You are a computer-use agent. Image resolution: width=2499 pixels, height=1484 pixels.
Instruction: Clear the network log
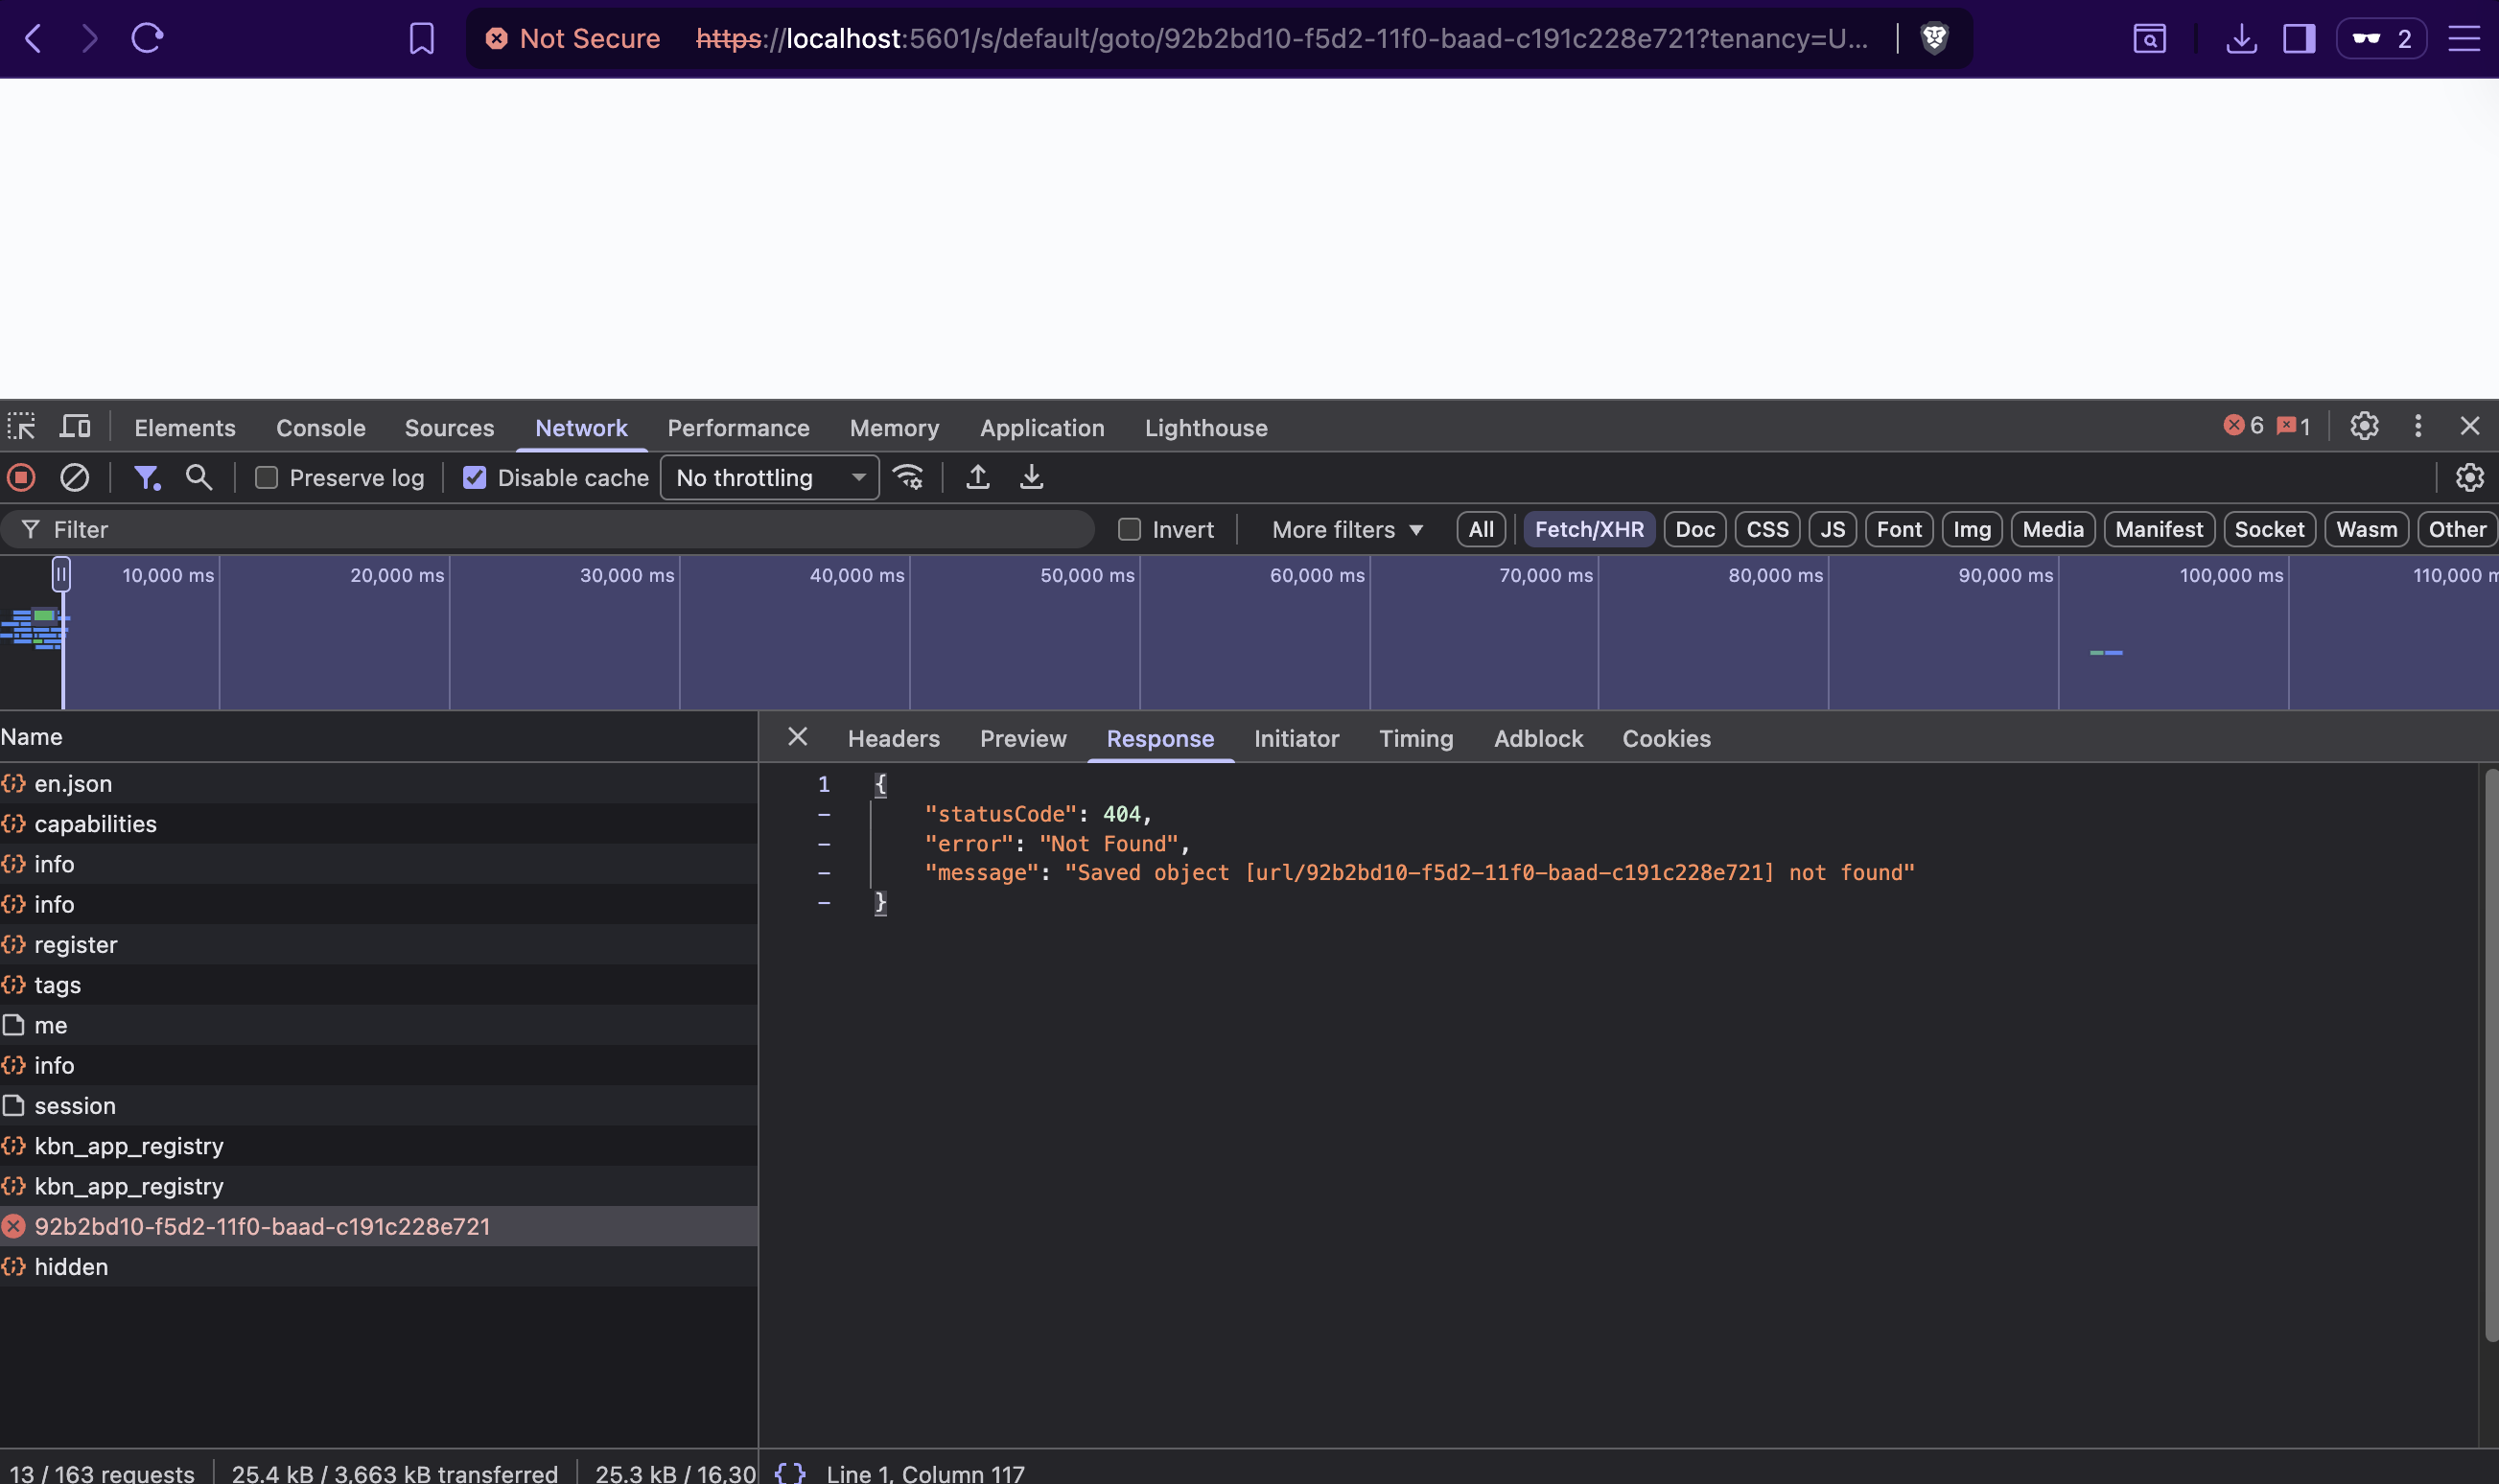click(x=74, y=478)
